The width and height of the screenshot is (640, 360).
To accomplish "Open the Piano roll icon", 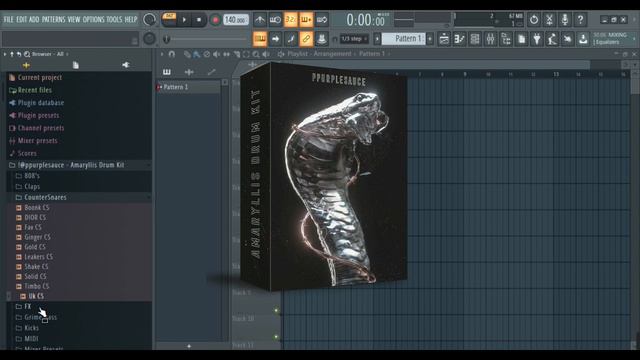I will [x=459, y=39].
